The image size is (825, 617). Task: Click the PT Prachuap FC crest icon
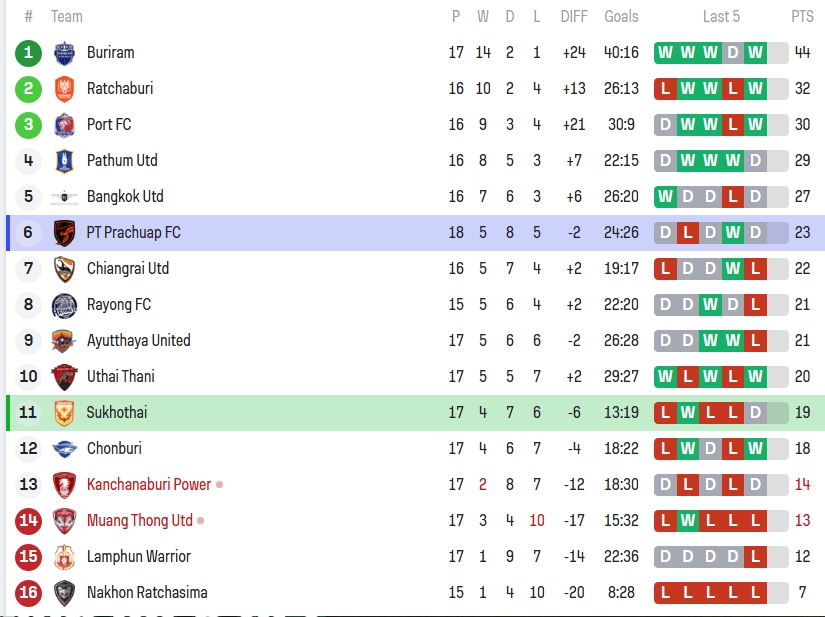coord(64,233)
